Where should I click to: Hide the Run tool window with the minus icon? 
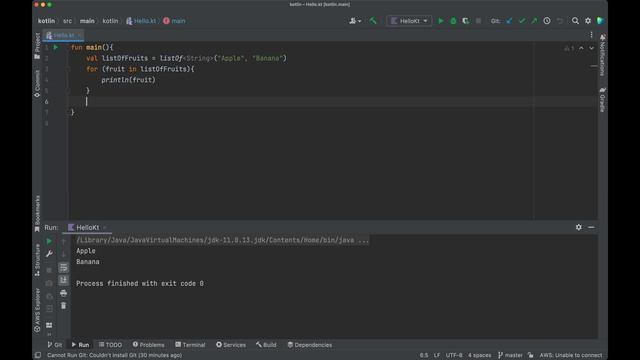(591, 227)
